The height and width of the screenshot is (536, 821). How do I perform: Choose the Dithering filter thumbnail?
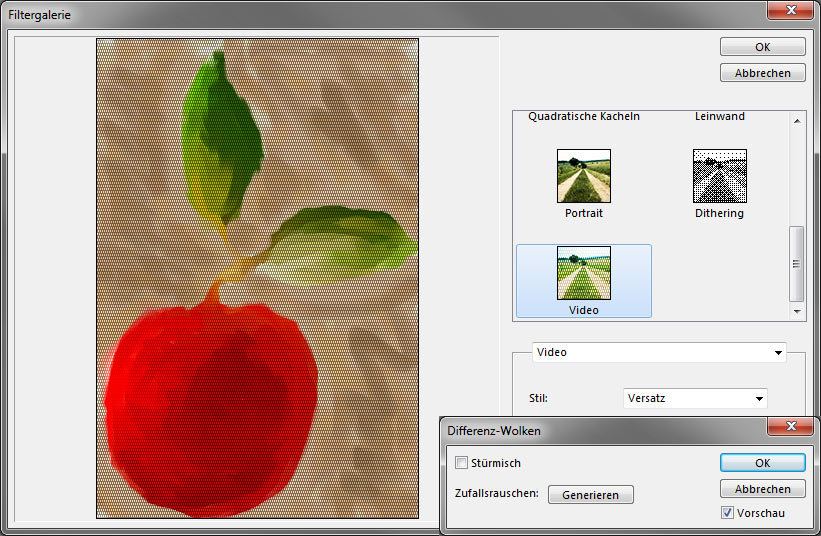[x=719, y=177]
